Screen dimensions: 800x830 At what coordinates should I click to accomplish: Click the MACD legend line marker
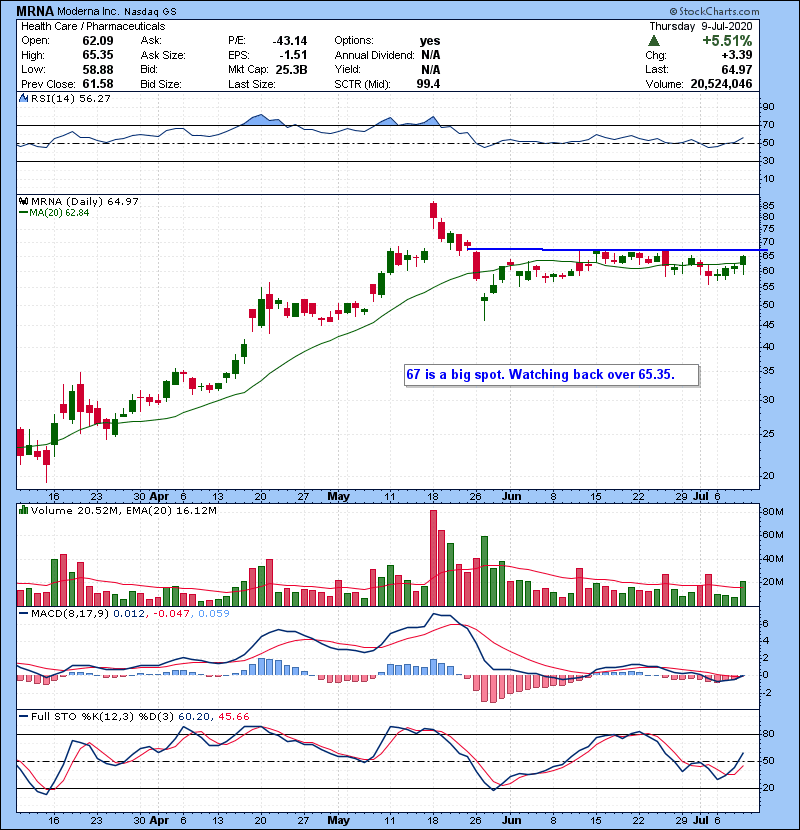23,614
